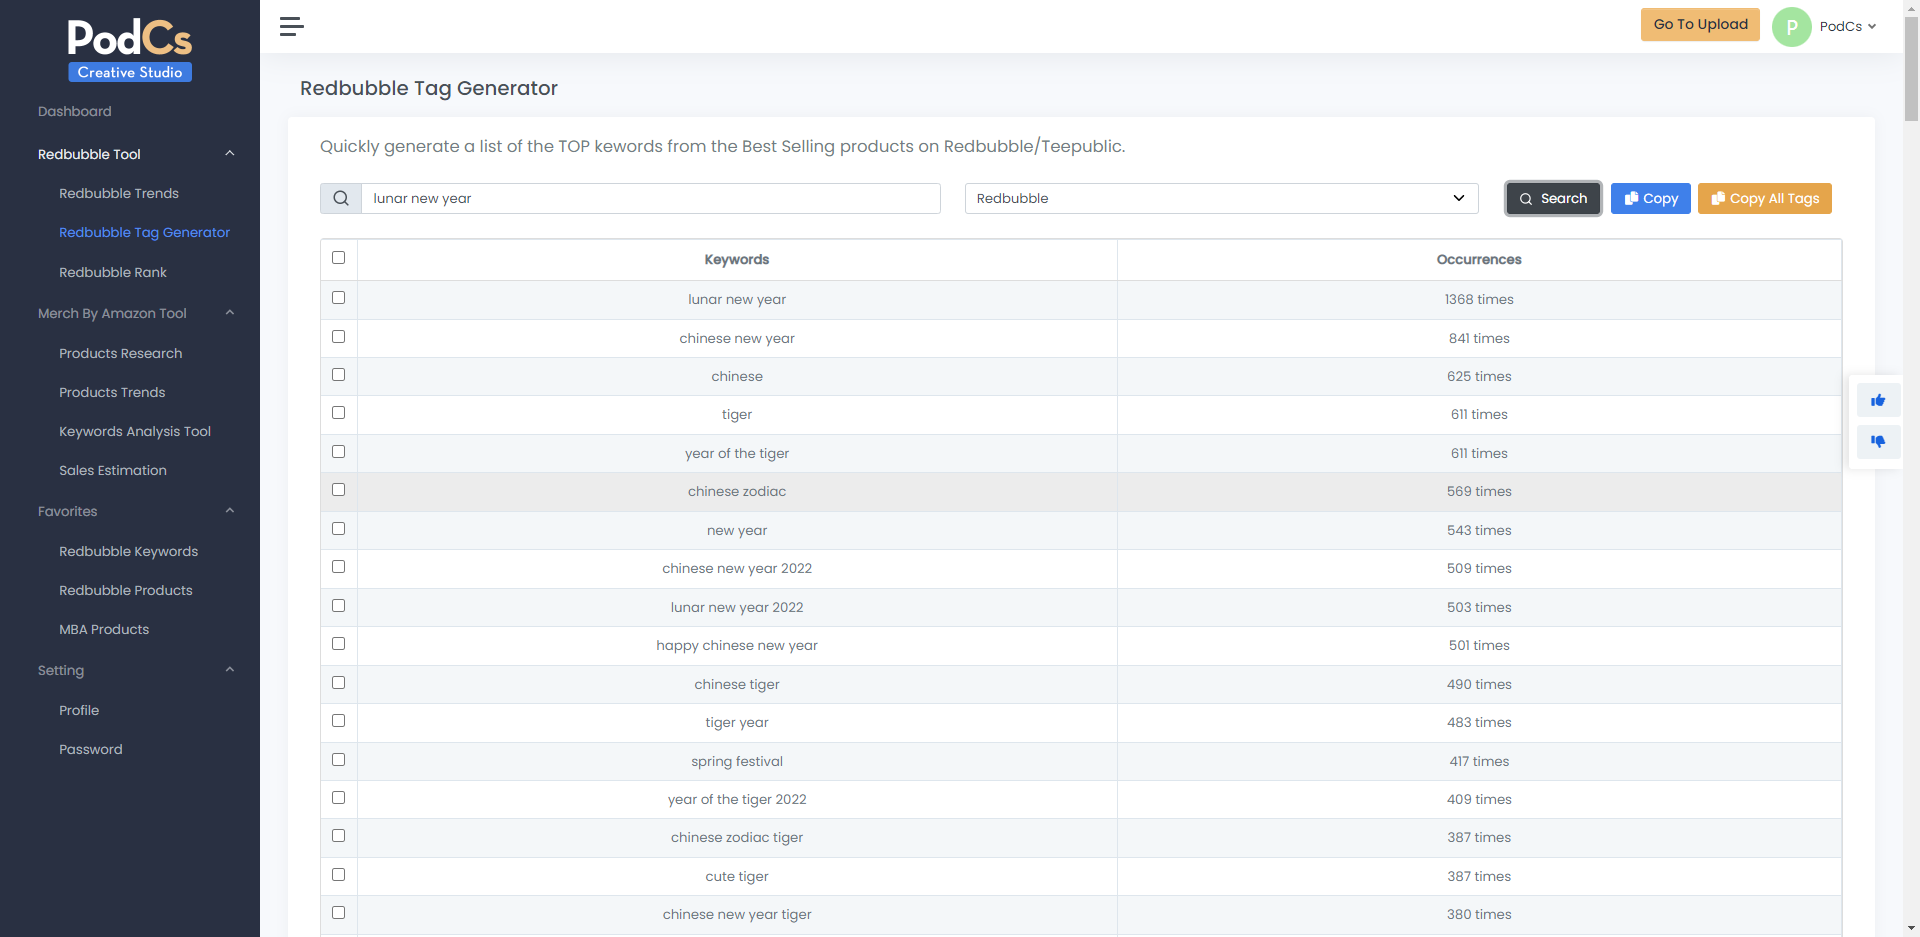Open Profile settings

[79, 710]
